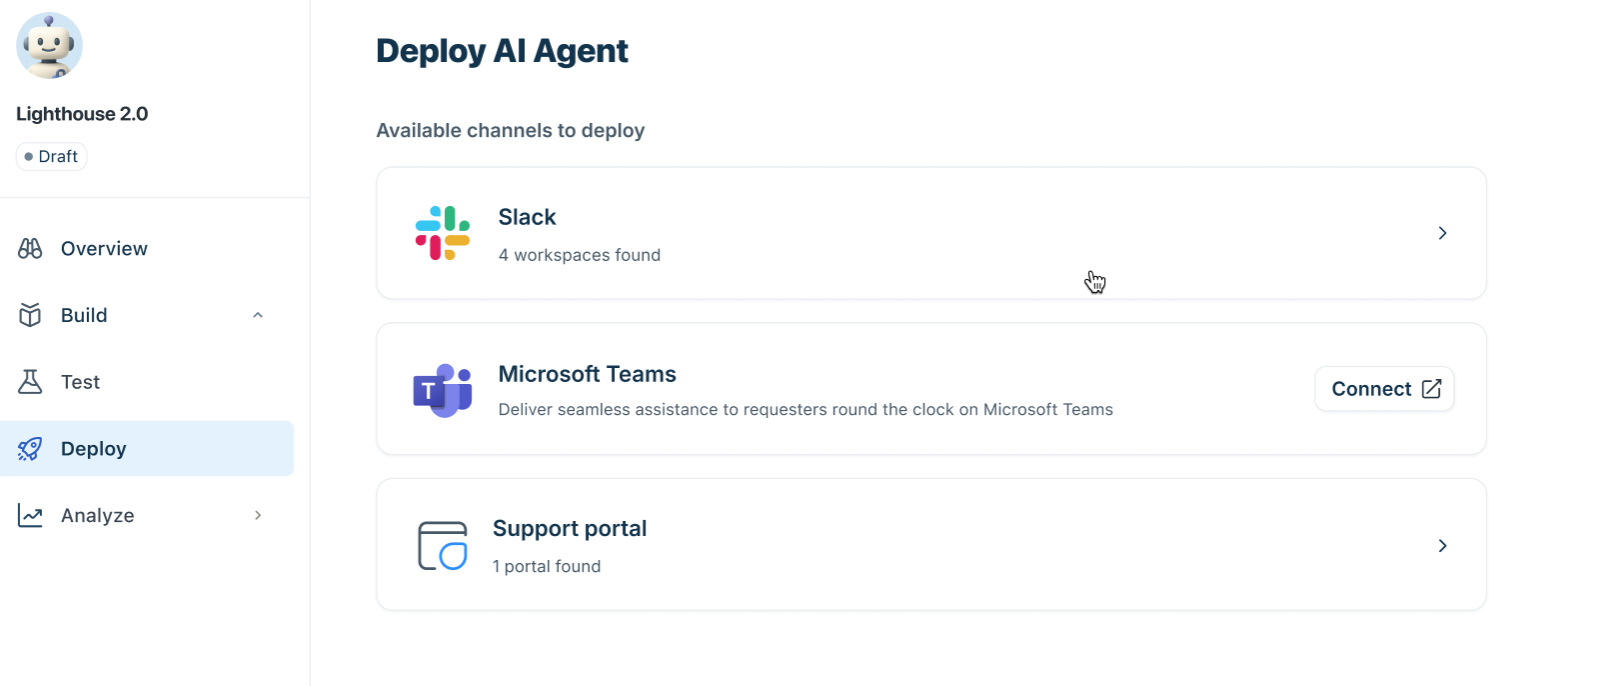
Task: Click the Build cube icon
Action: pyautogui.click(x=30, y=315)
